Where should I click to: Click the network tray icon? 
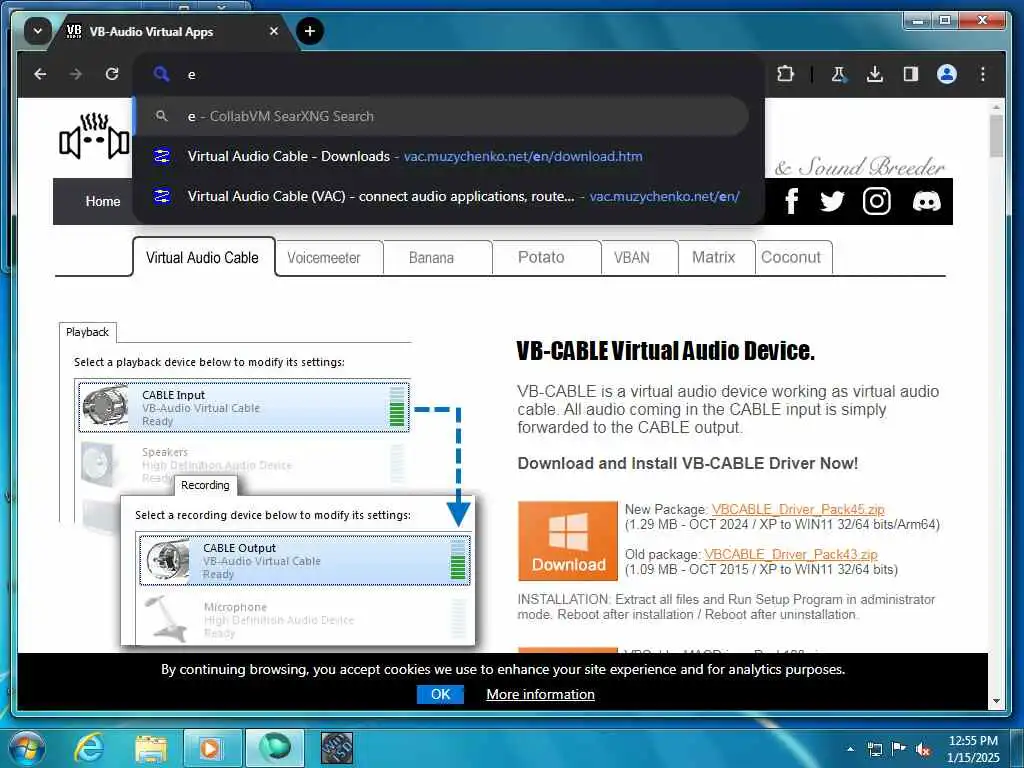874,749
